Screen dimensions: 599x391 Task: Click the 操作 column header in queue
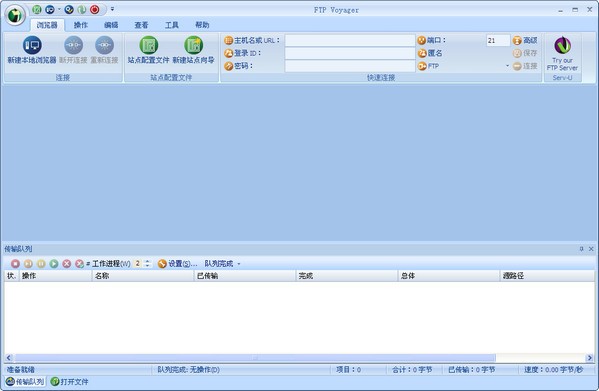tap(55, 276)
